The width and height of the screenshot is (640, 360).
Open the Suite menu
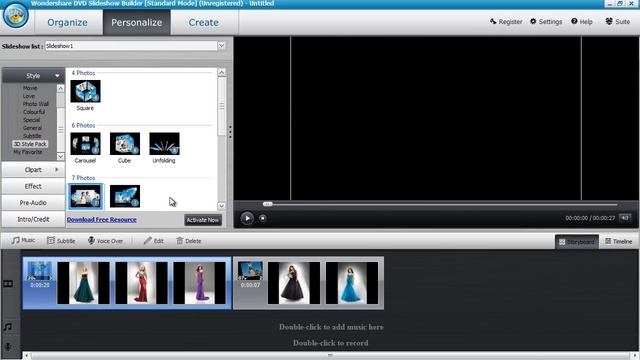click(x=618, y=22)
